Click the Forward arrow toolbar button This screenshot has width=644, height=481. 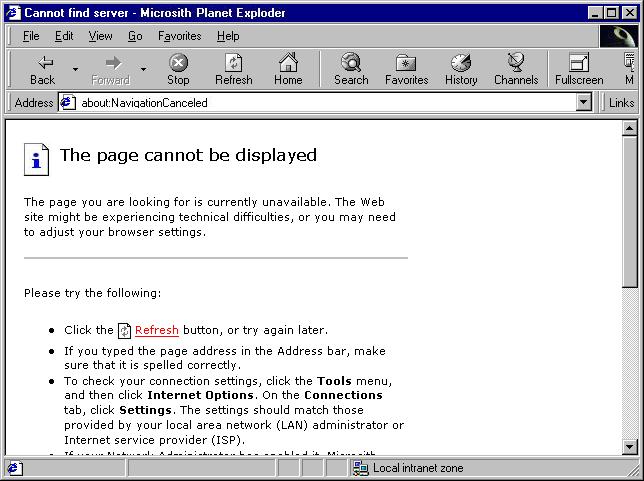coord(111,69)
